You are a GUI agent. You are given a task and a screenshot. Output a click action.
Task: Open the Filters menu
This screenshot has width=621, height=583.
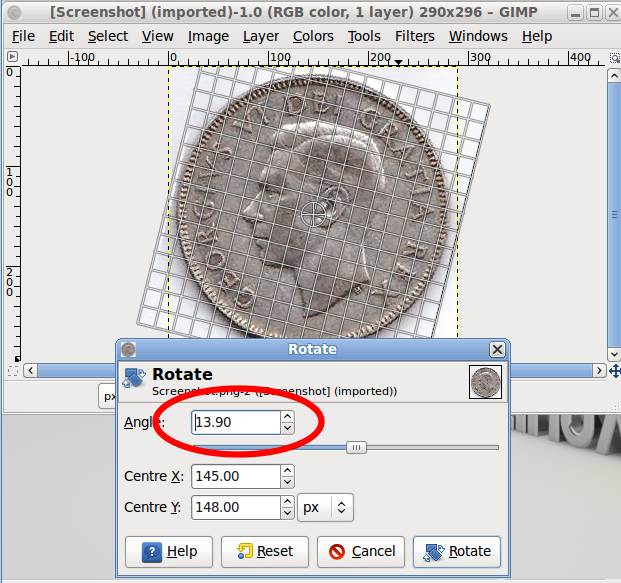[415, 36]
